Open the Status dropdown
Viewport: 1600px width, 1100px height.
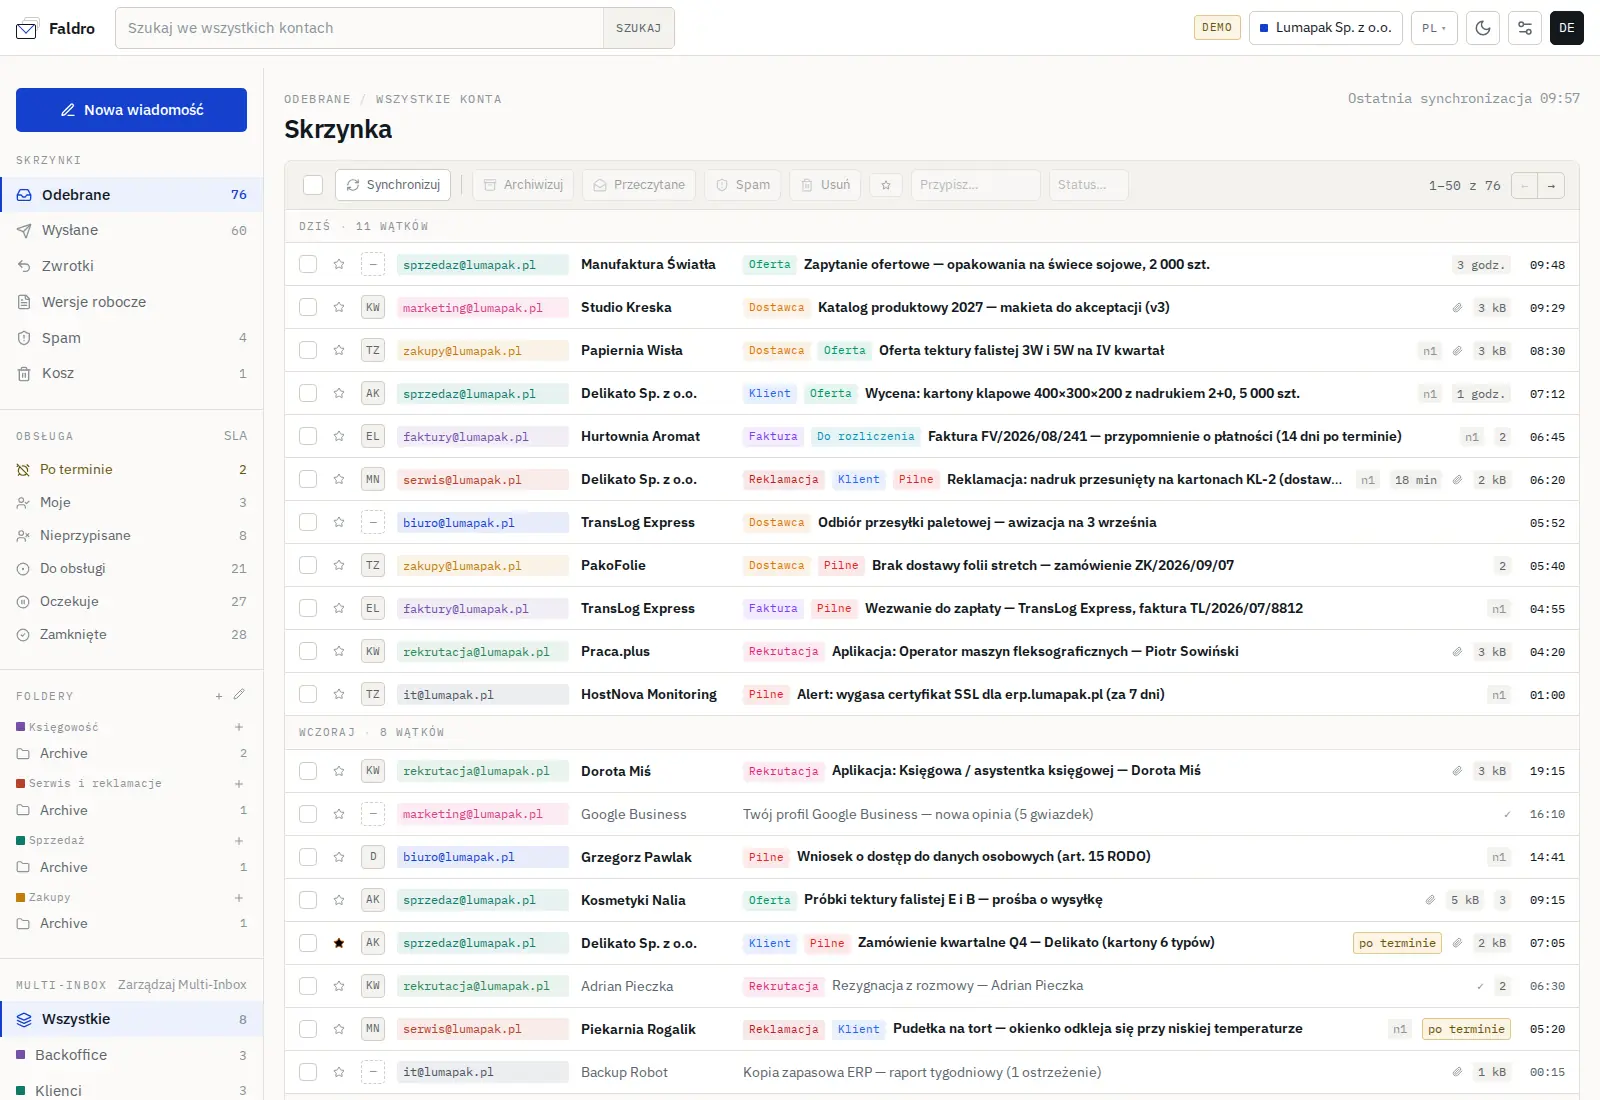pos(1089,185)
